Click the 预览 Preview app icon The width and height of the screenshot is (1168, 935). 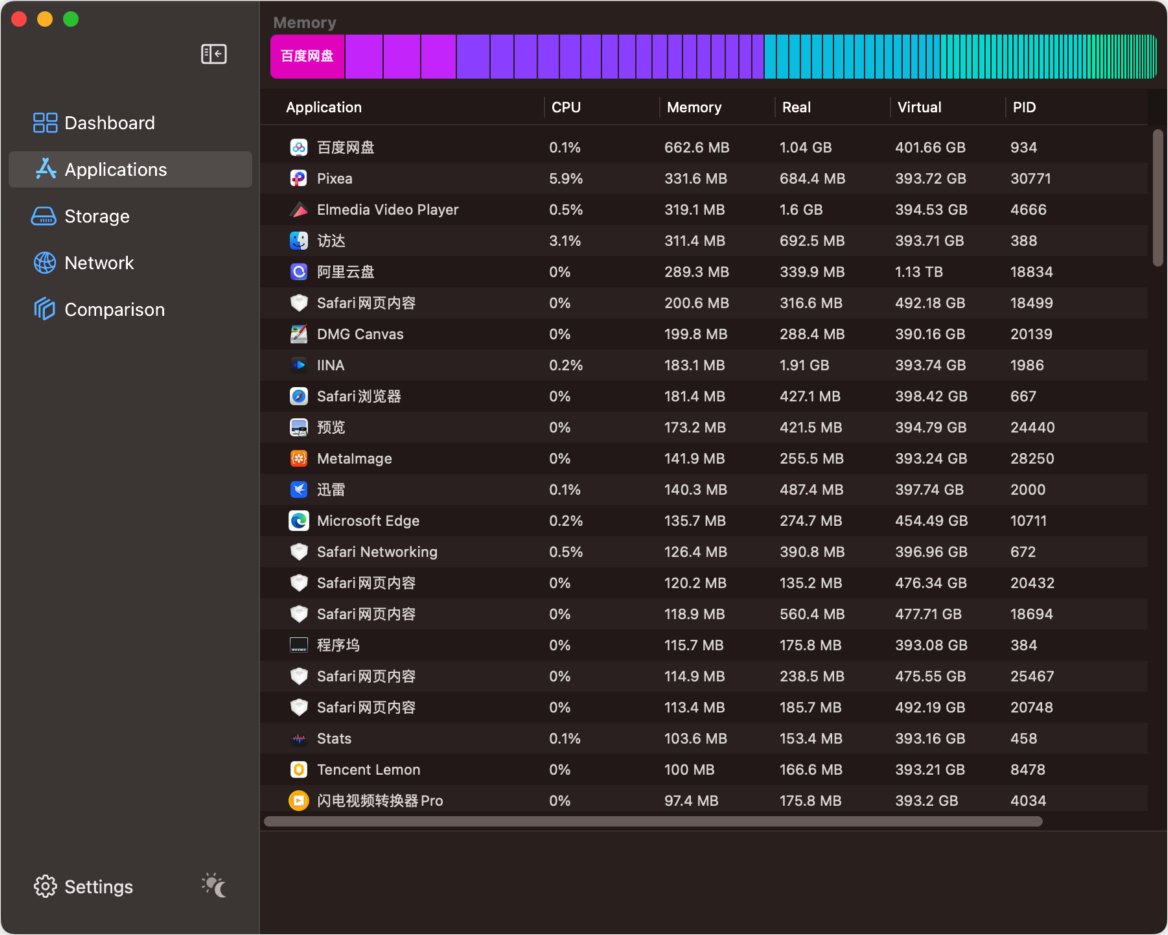[299, 428]
